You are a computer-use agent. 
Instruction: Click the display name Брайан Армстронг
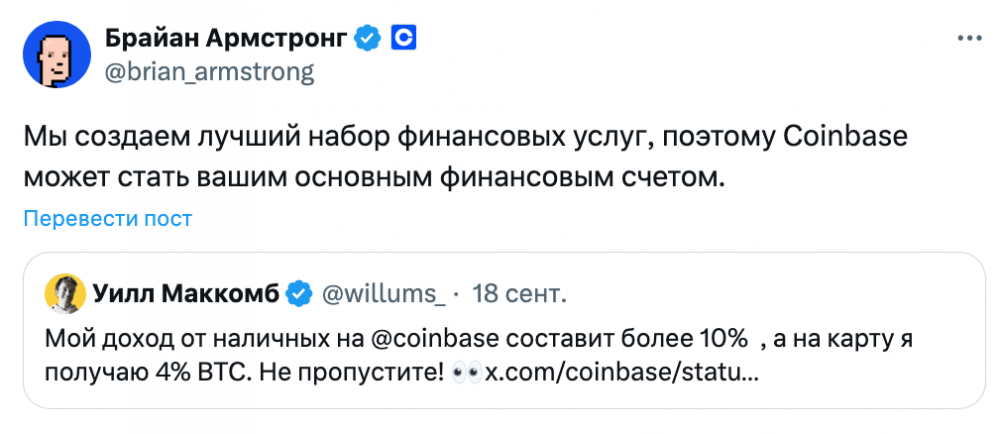coord(226,39)
